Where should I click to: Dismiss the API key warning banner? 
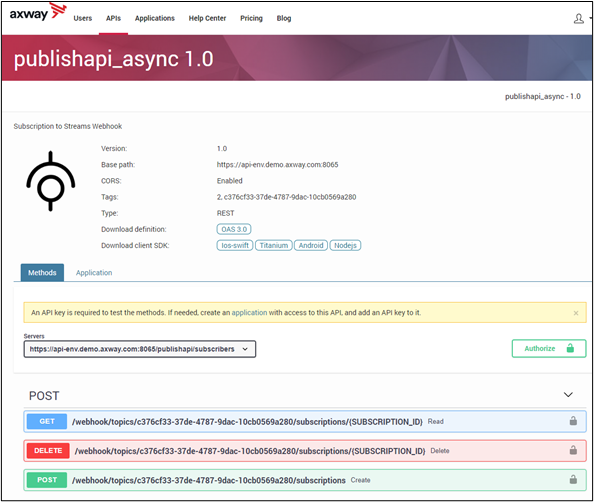pyautogui.click(x=576, y=313)
